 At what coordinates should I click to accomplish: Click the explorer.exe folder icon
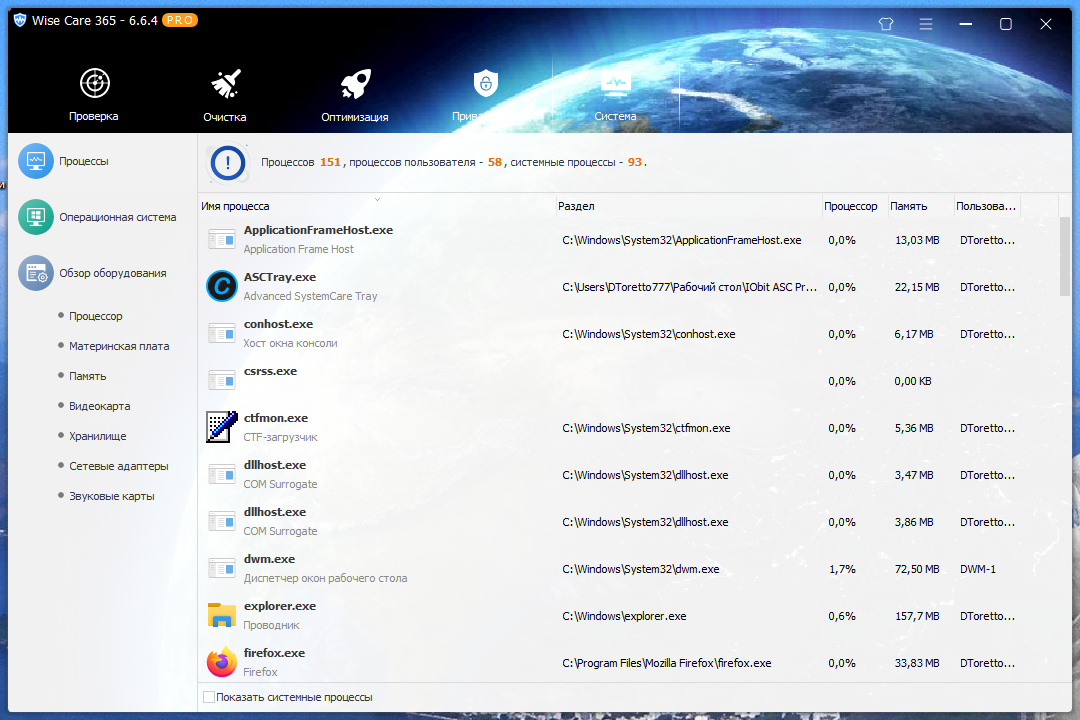(222, 615)
